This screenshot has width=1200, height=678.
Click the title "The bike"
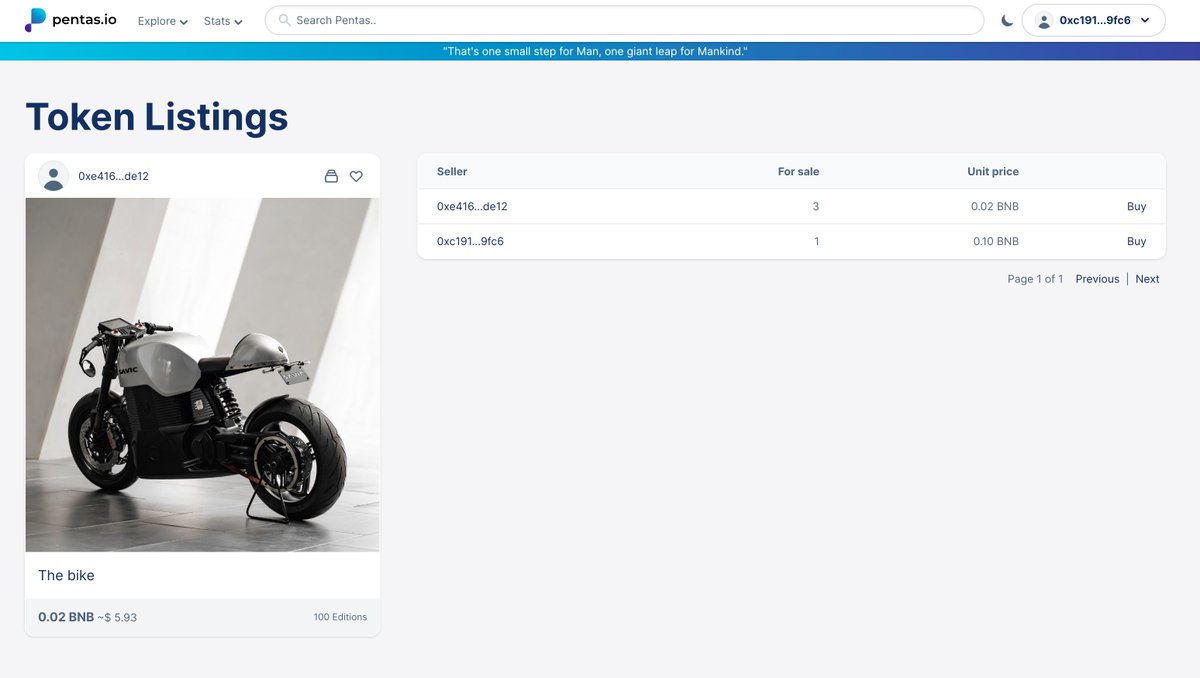(66, 575)
